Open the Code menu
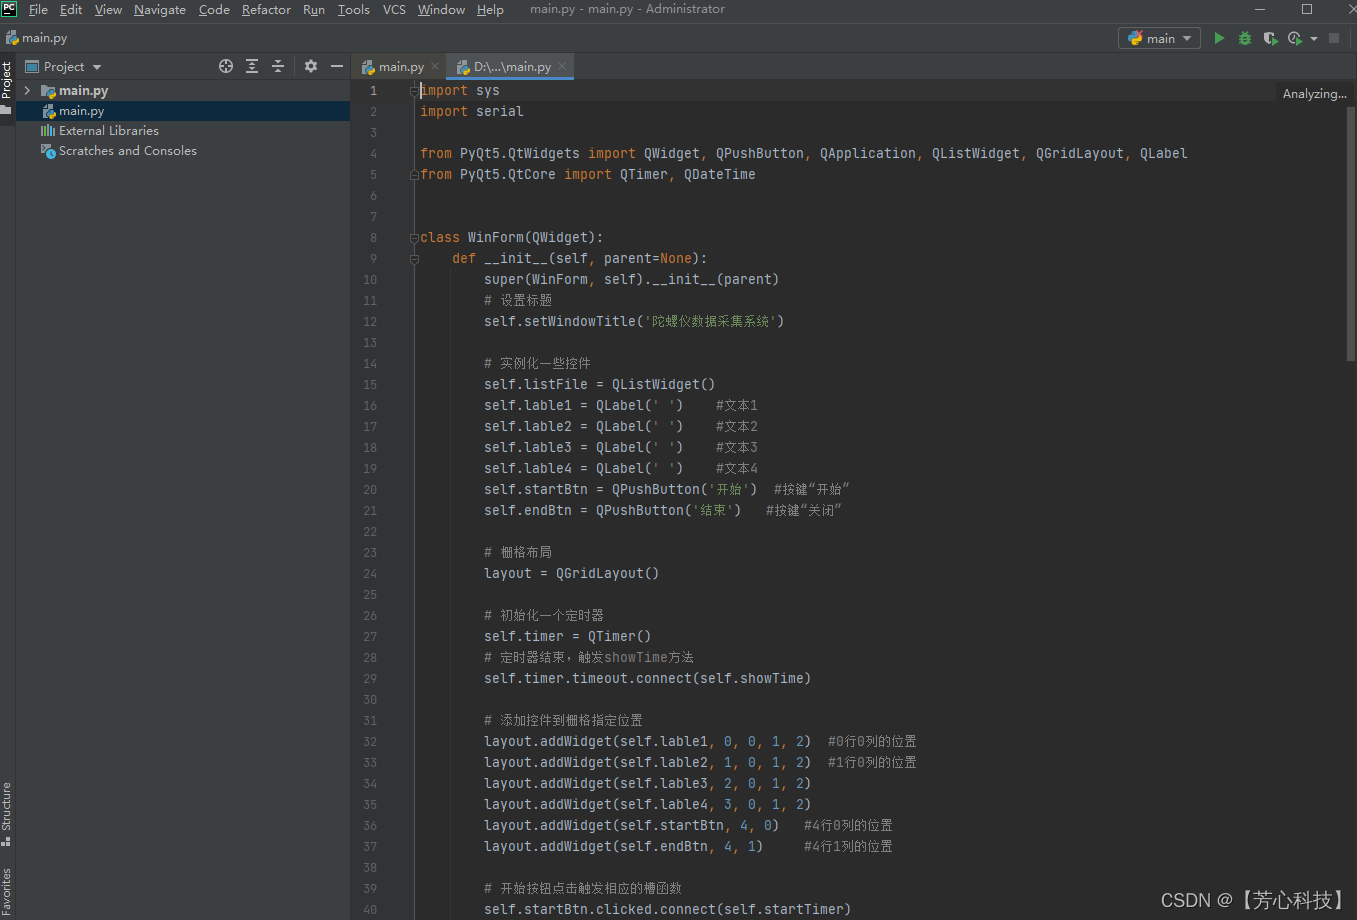Screen dimensions: 1357x920 214,9
